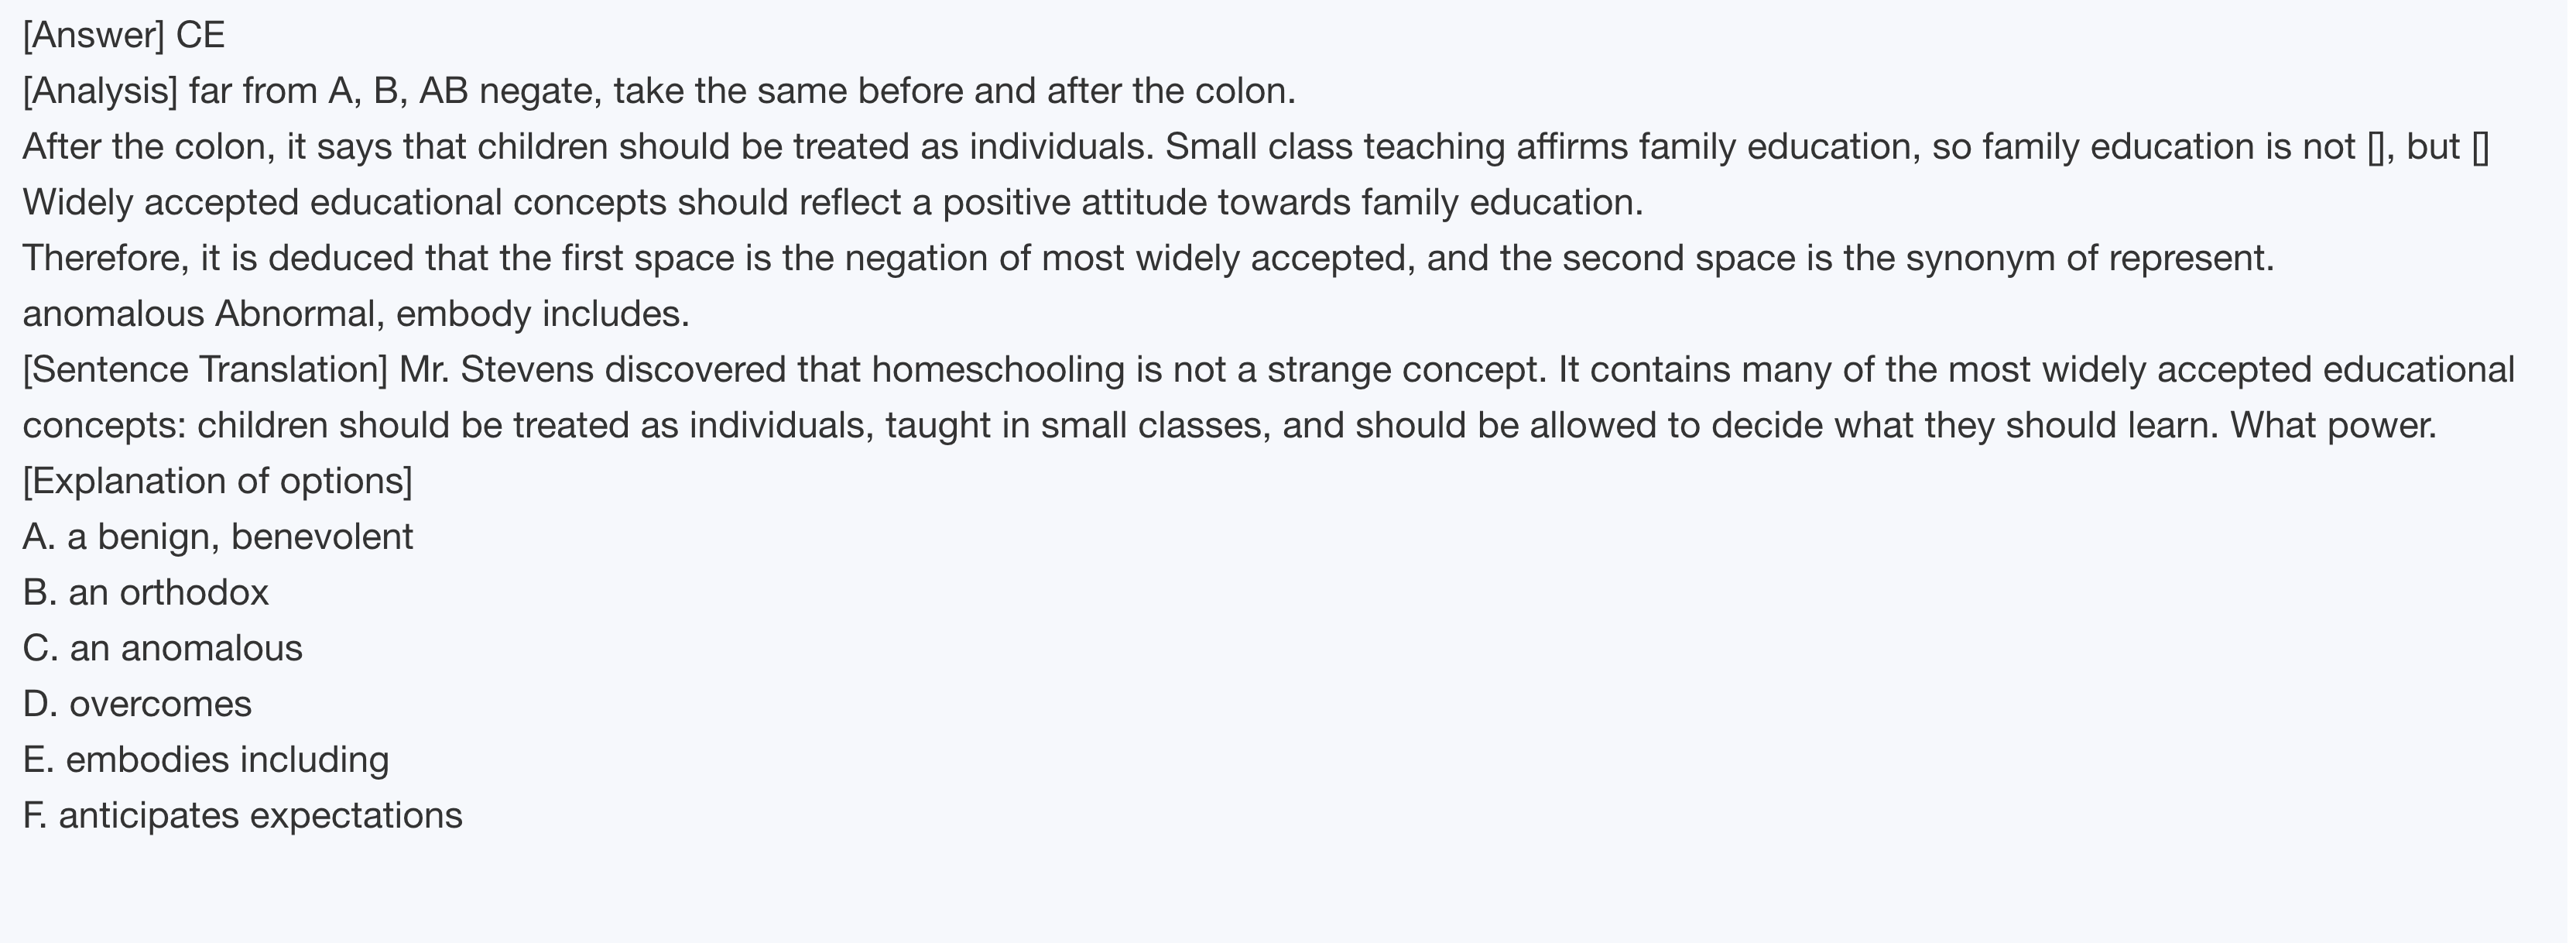Select option A. a benign, benevolent
The width and height of the screenshot is (2576, 943).
pyautogui.click(x=217, y=538)
